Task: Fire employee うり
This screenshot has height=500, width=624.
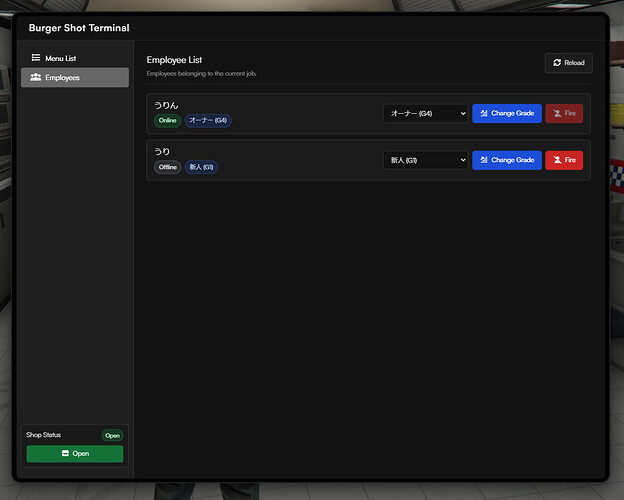Action: coord(564,160)
